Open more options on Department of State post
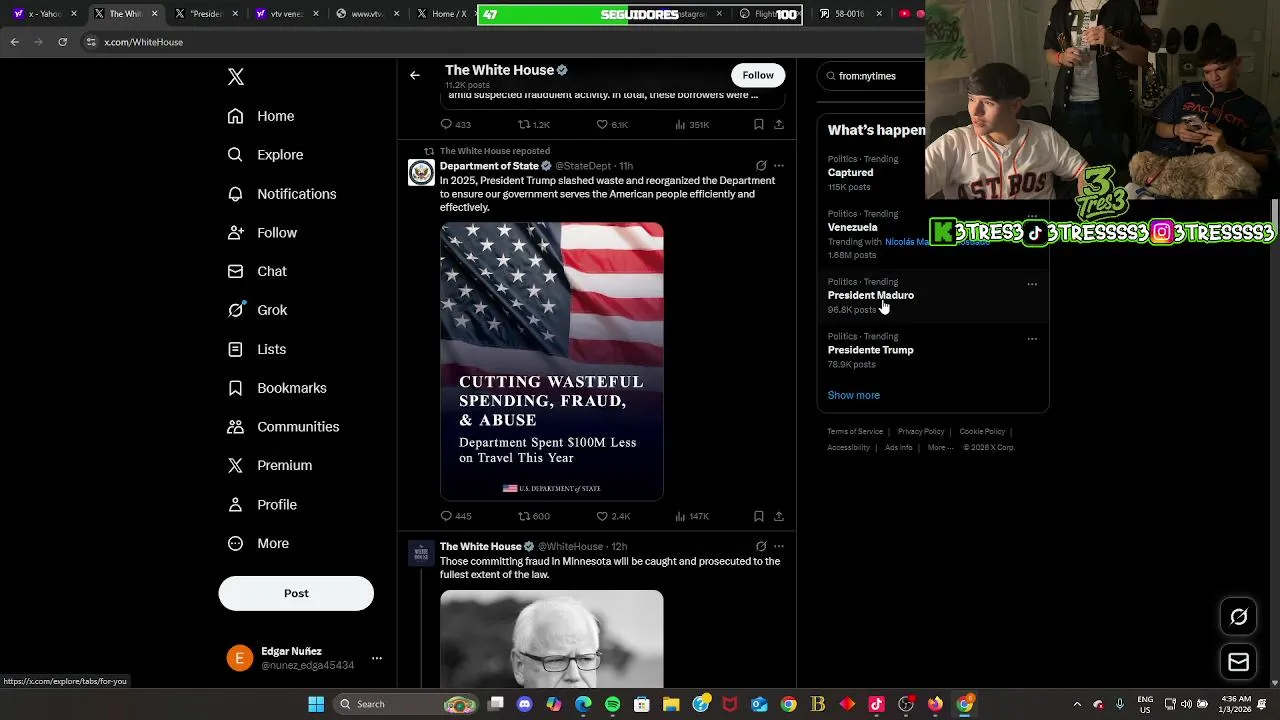This screenshot has width=1280, height=720. pyautogui.click(x=779, y=166)
